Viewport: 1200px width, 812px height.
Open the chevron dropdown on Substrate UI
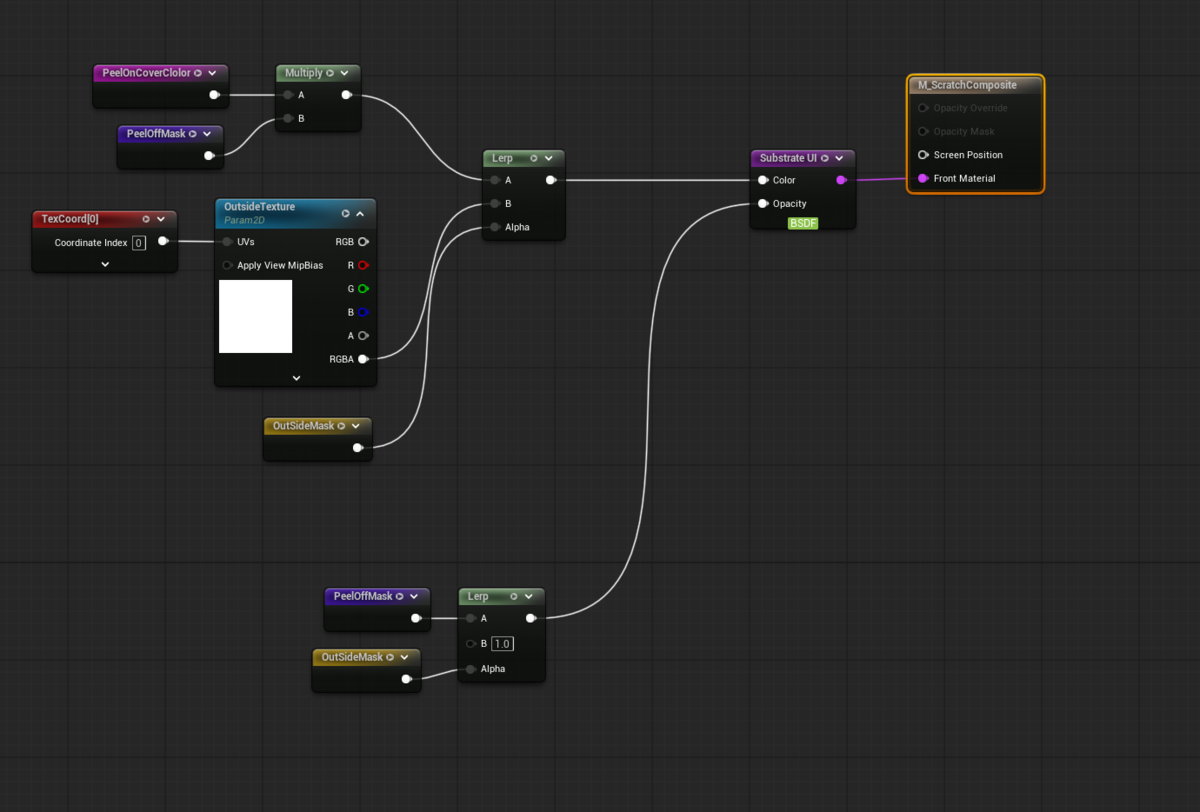[x=840, y=158]
